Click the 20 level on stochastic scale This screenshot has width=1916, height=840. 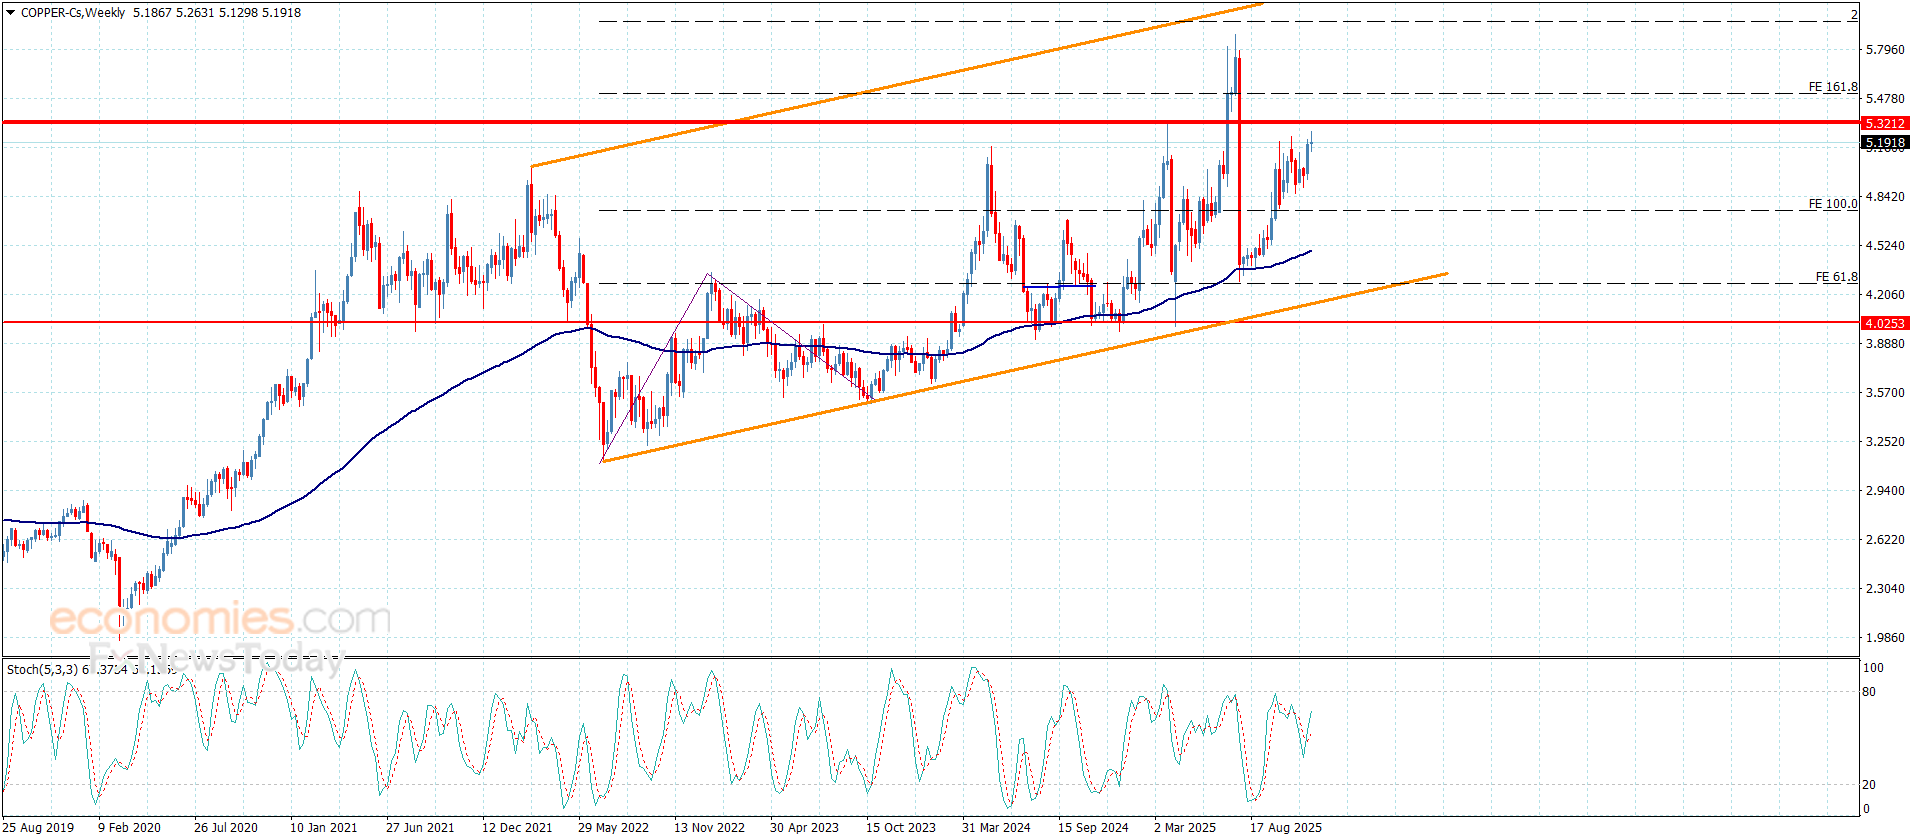1869,785
